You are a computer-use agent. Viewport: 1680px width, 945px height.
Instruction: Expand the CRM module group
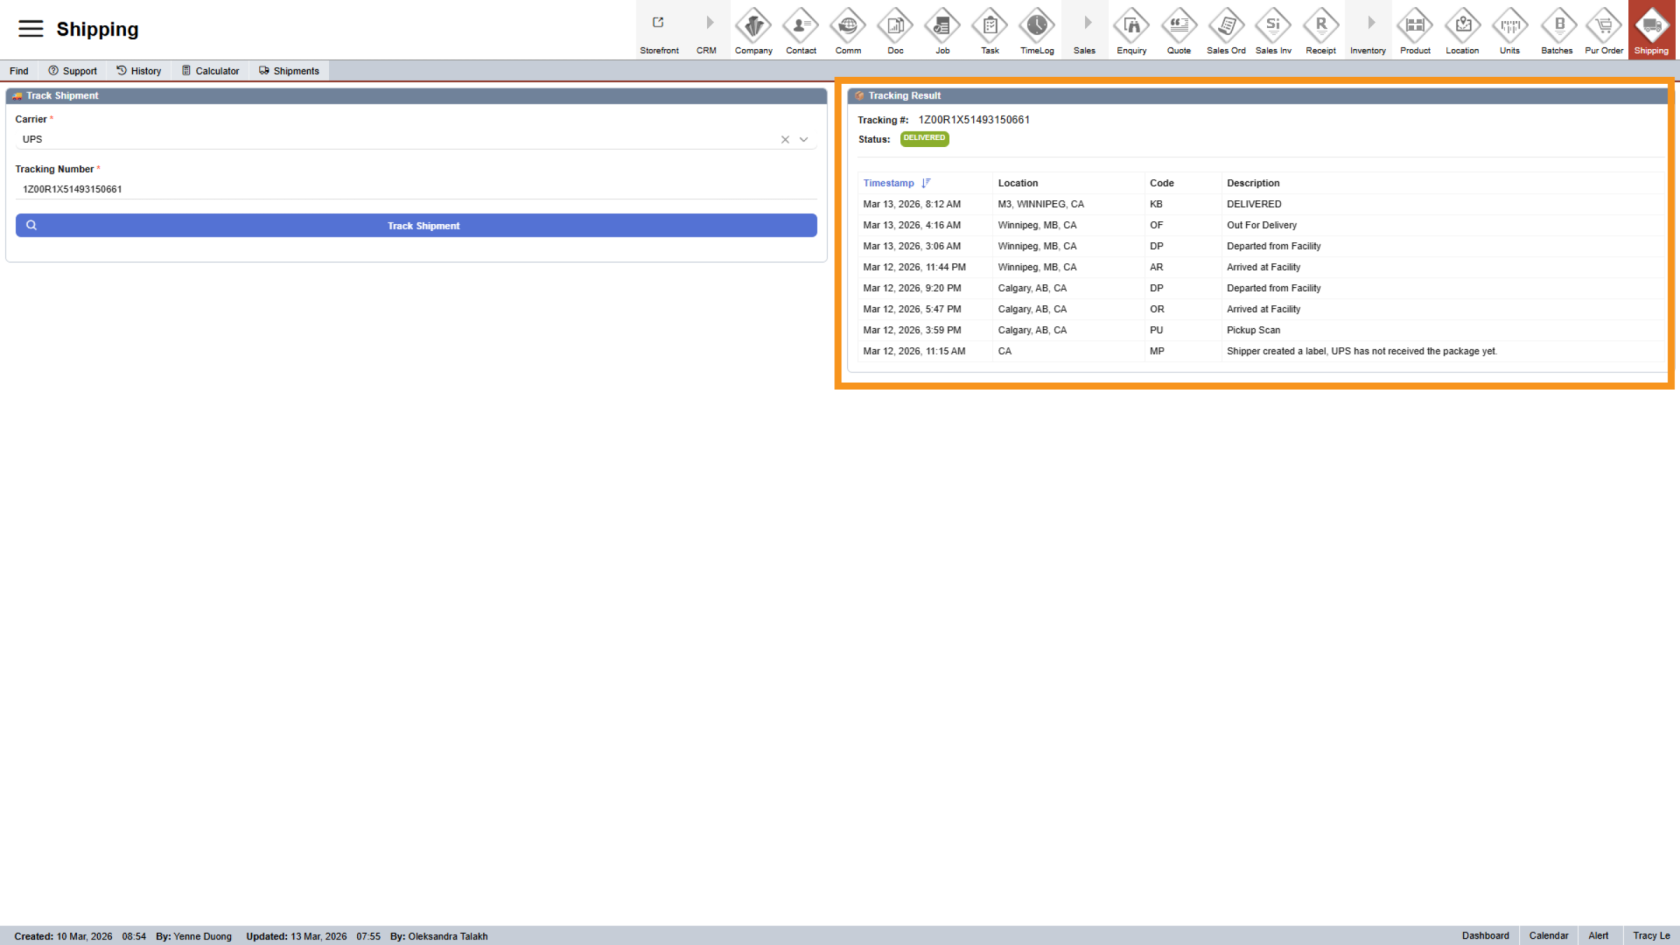(707, 30)
